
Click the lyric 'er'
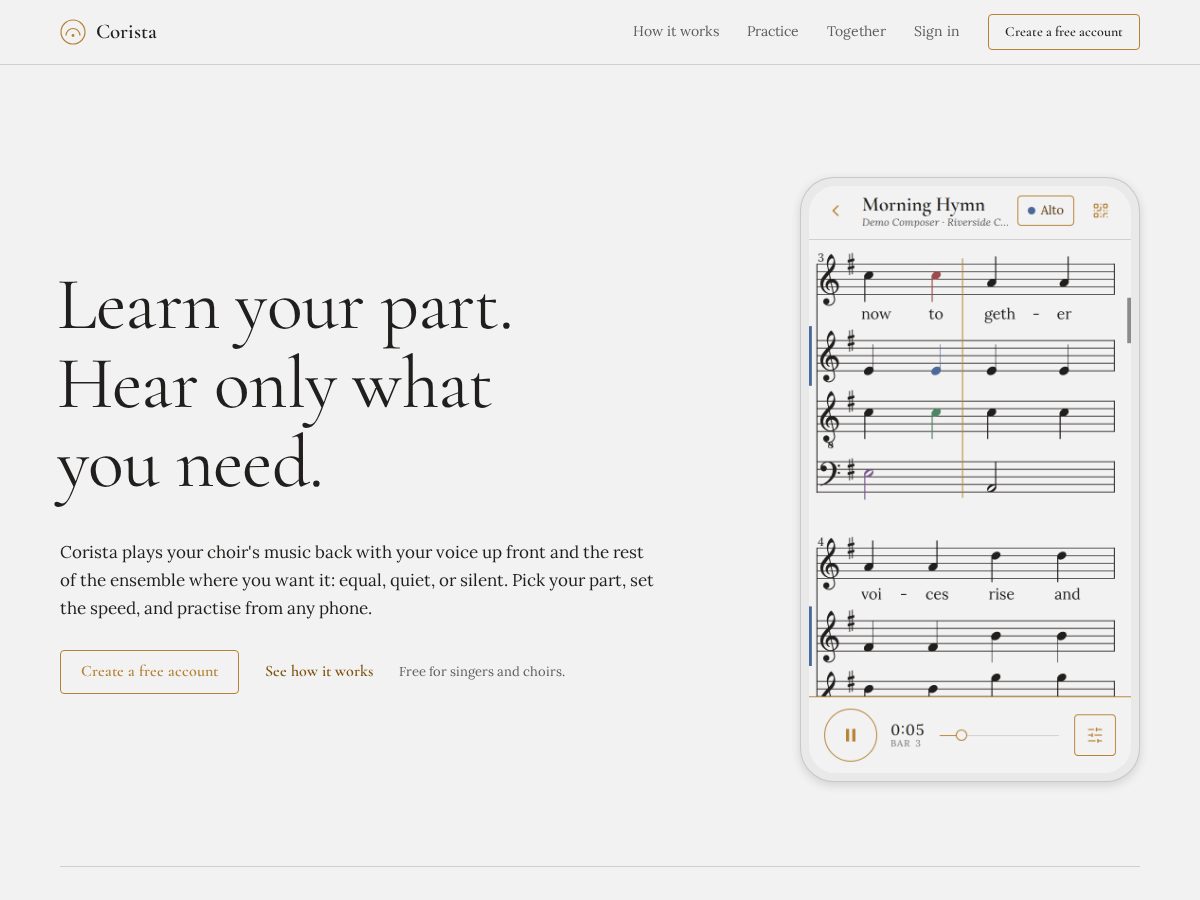point(1064,314)
